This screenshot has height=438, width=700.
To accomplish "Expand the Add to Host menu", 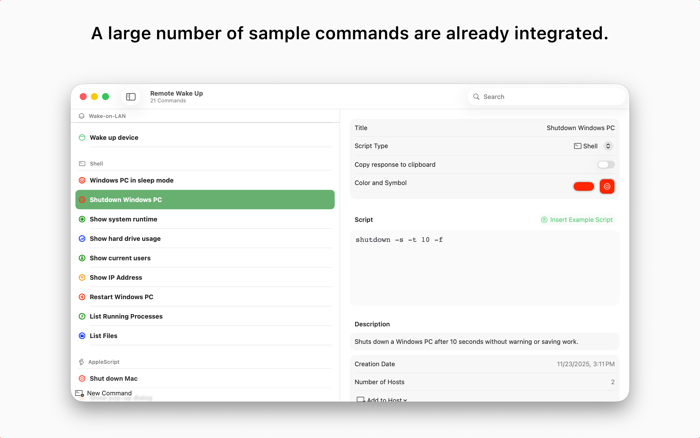I will 382,399.
